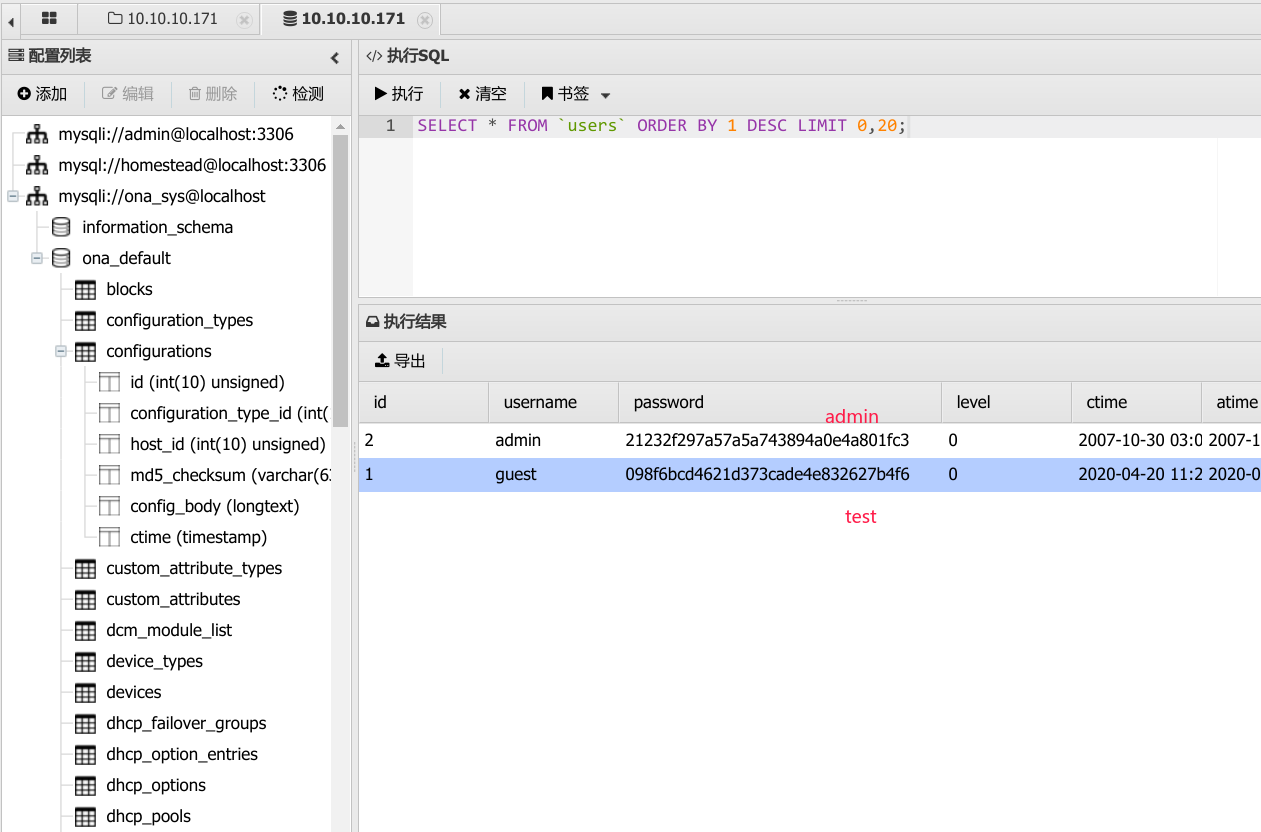Click the dhcp_pools table icon
This screenshot has height=832, width=1261.
pyautogui.click(x=86, y=816)
